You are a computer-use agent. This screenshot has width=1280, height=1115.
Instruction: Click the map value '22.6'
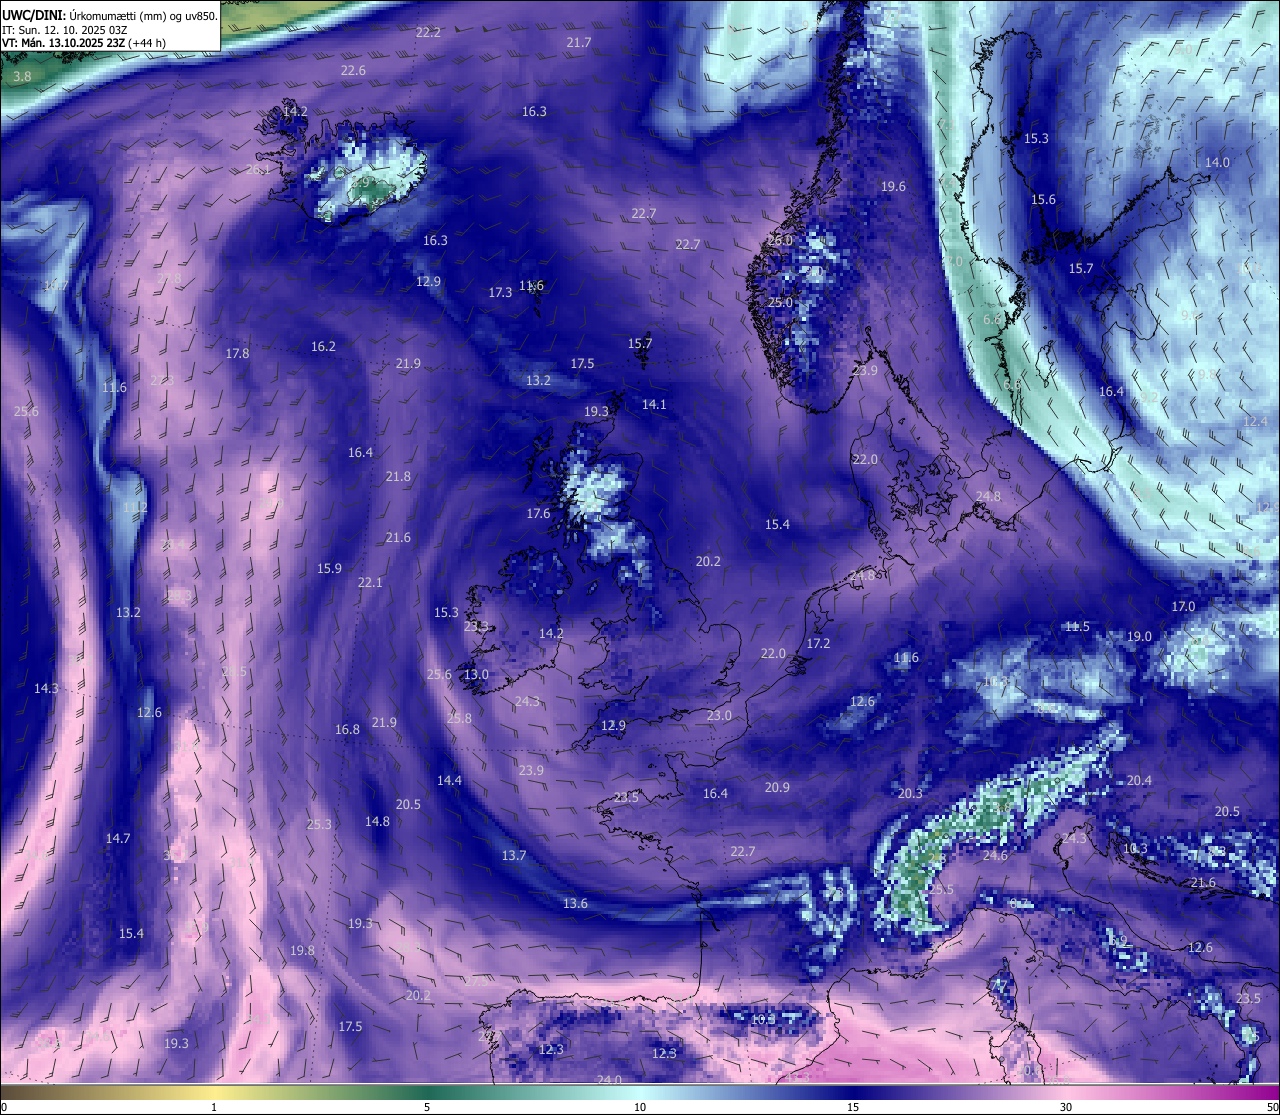(353, 70)
